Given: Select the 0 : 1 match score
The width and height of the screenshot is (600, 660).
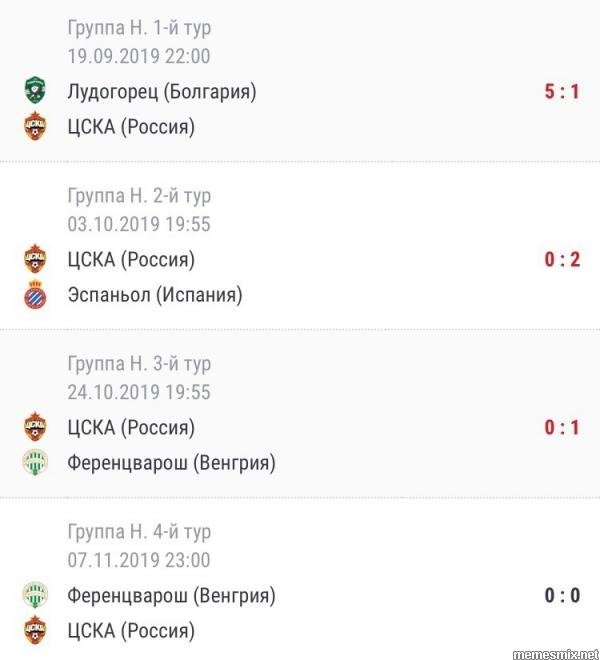Looking at the screenshot, I should pyautogui.click(x=562, y=427).
